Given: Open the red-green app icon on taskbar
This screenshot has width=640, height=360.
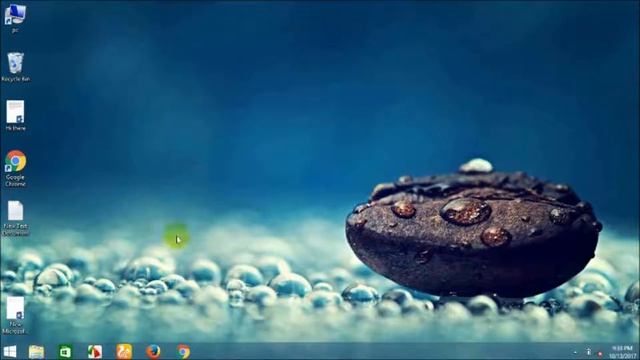Looking at the screenshot, I should [94, 351].
